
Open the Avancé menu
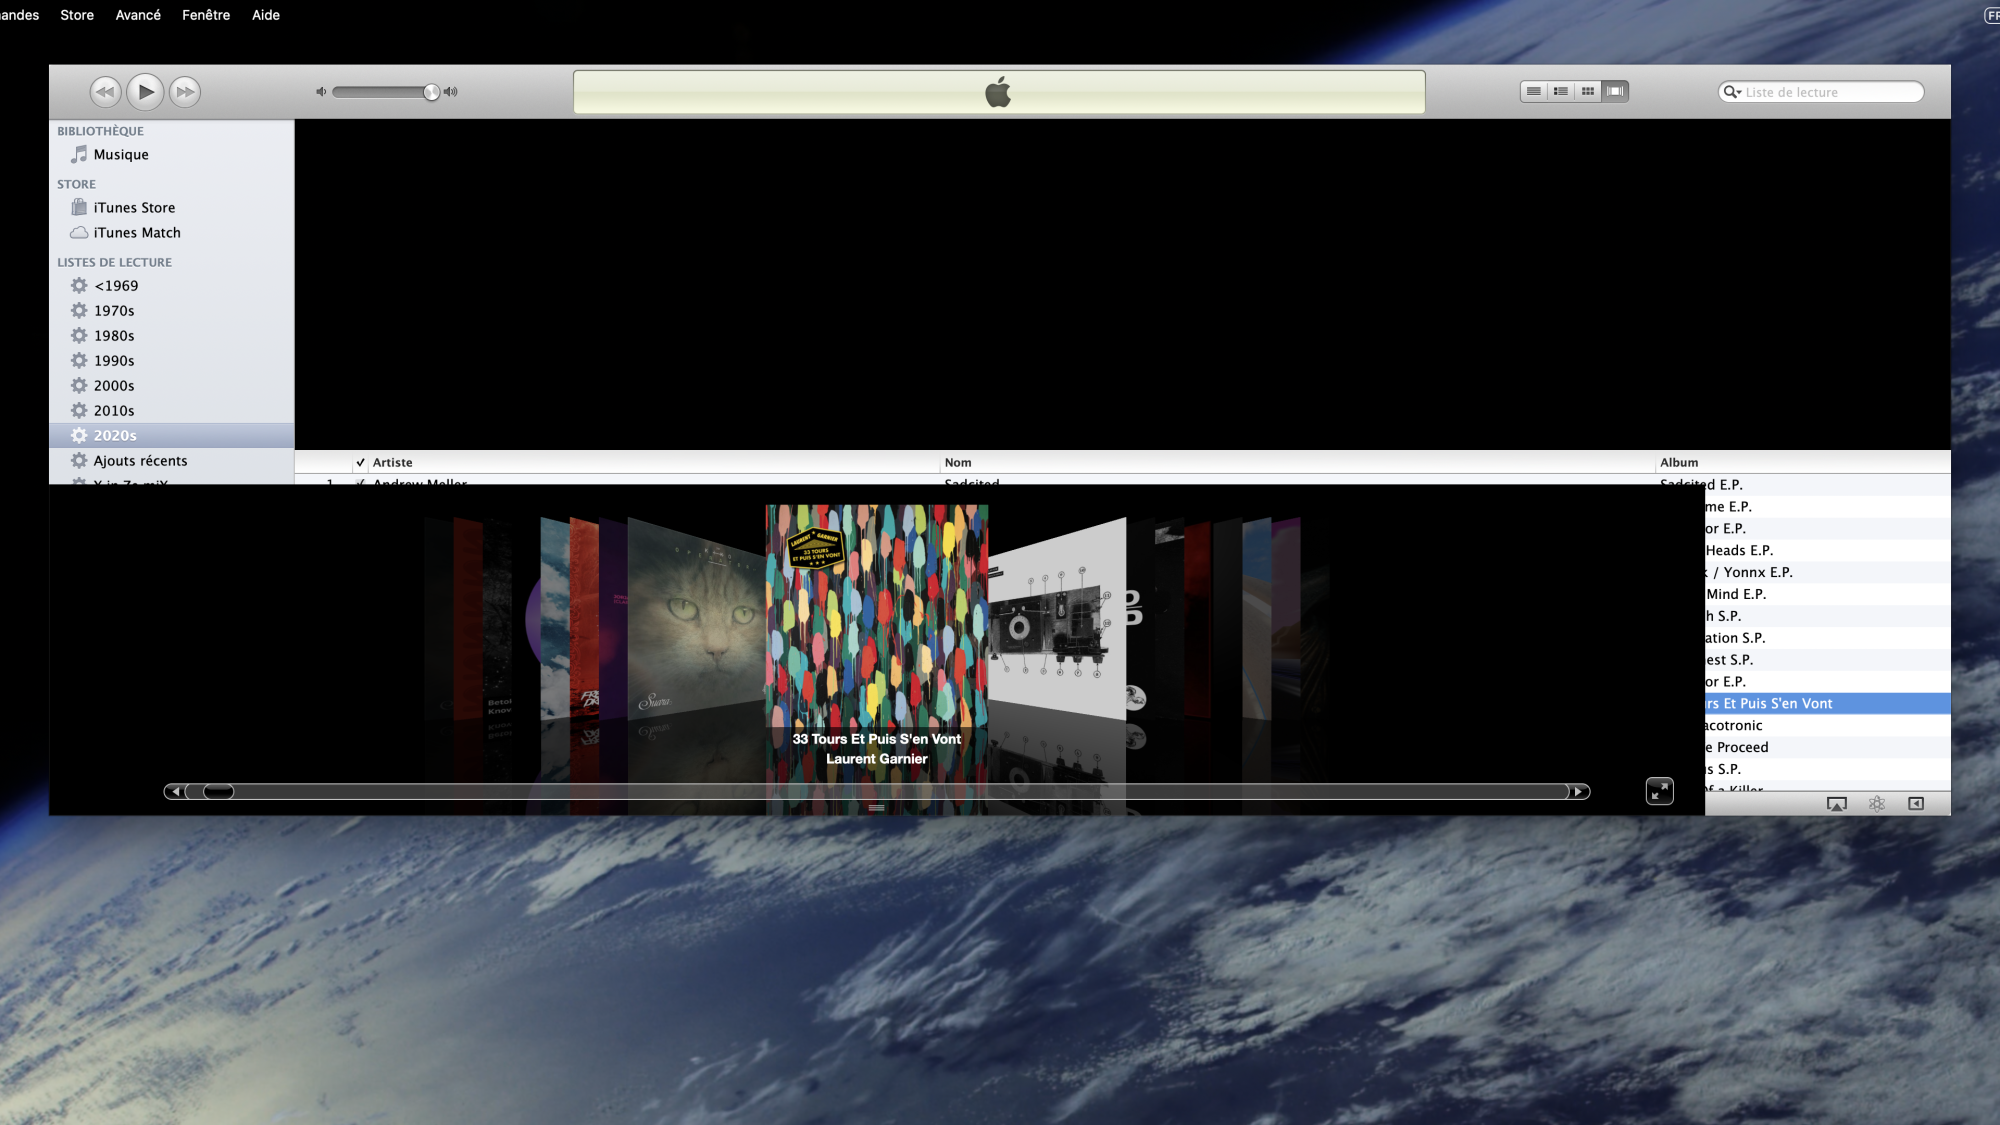click(x=138, y=15)
